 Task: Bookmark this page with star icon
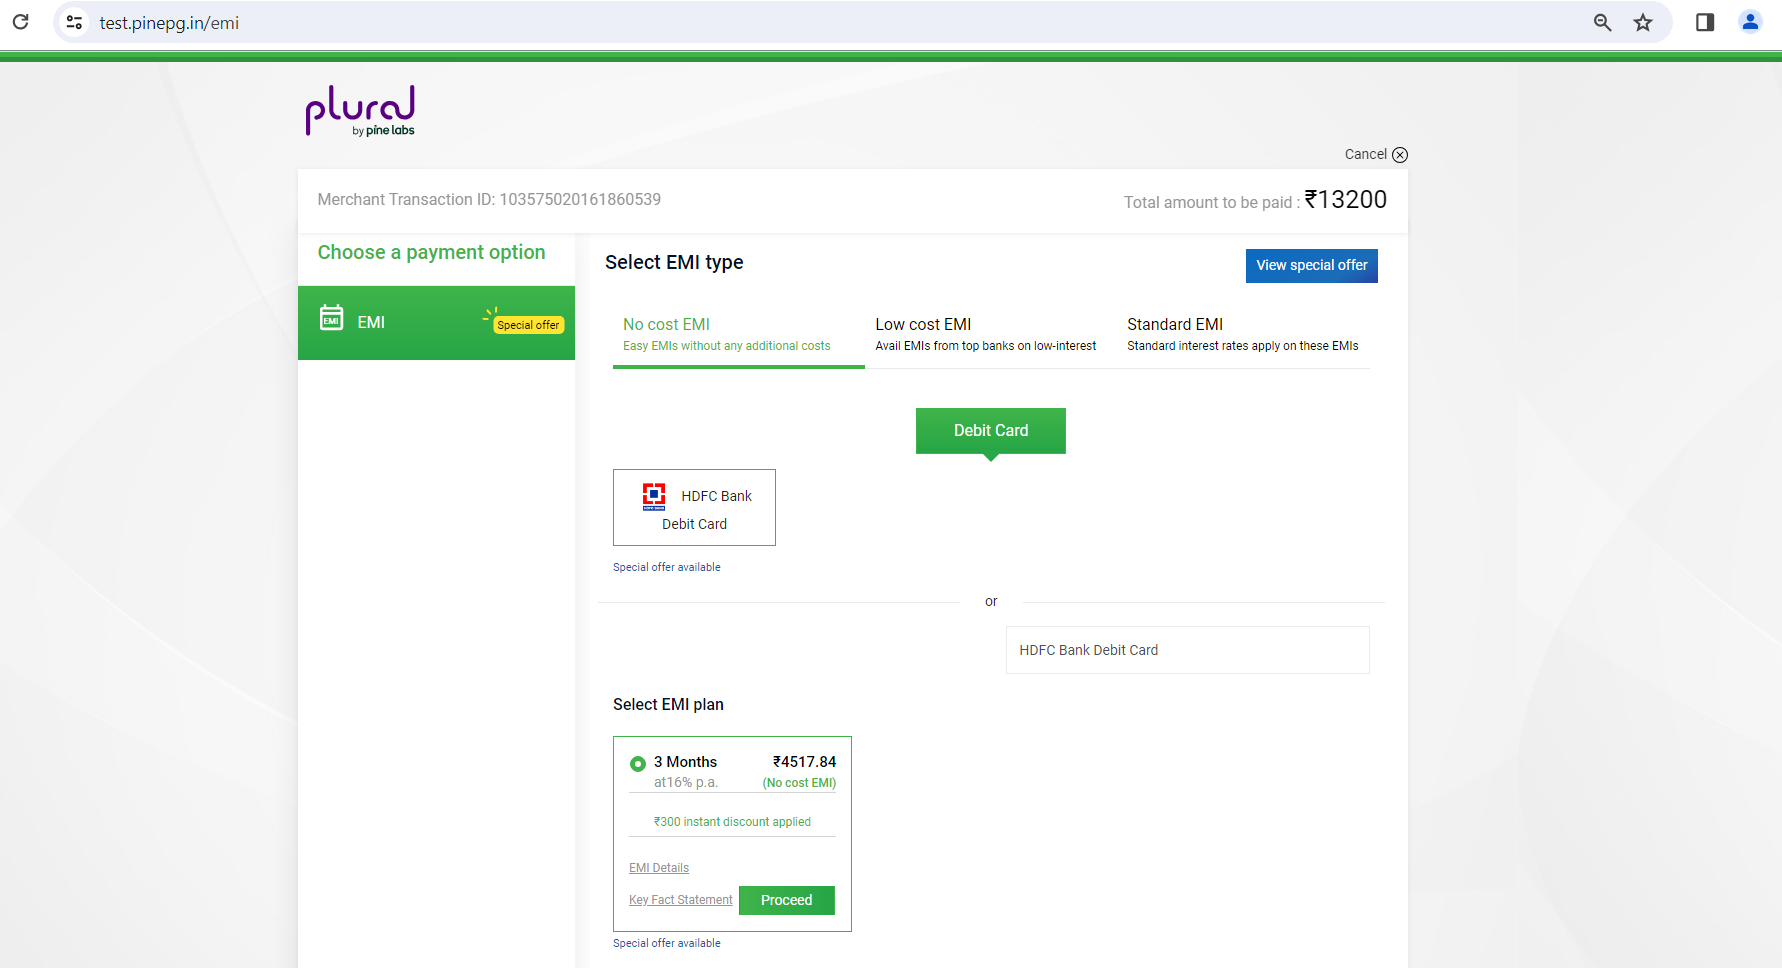point(1643,22)
